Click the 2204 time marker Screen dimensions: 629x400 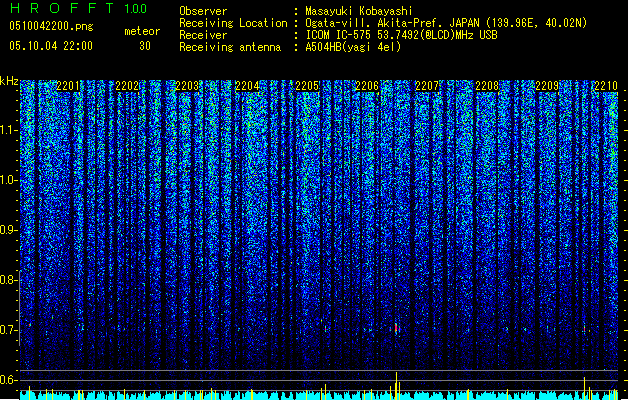(x=247, y=86)
